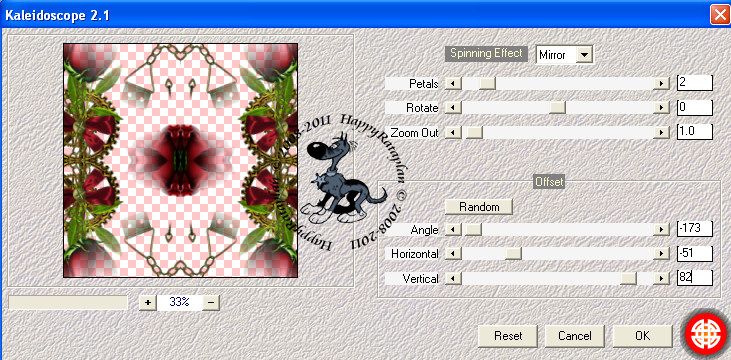
Task: Click the Rotate value field
Action: 695,107
